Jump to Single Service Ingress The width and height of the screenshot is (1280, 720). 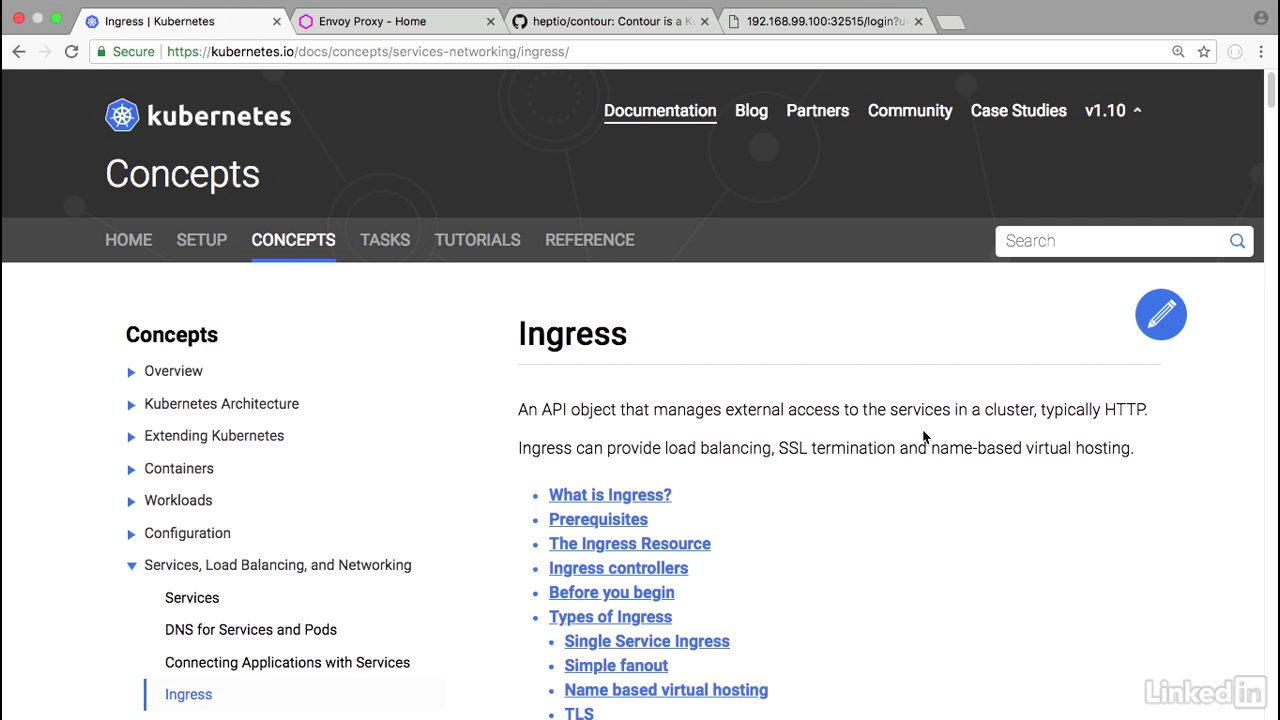pyautogui.click(x=647, y=641)
